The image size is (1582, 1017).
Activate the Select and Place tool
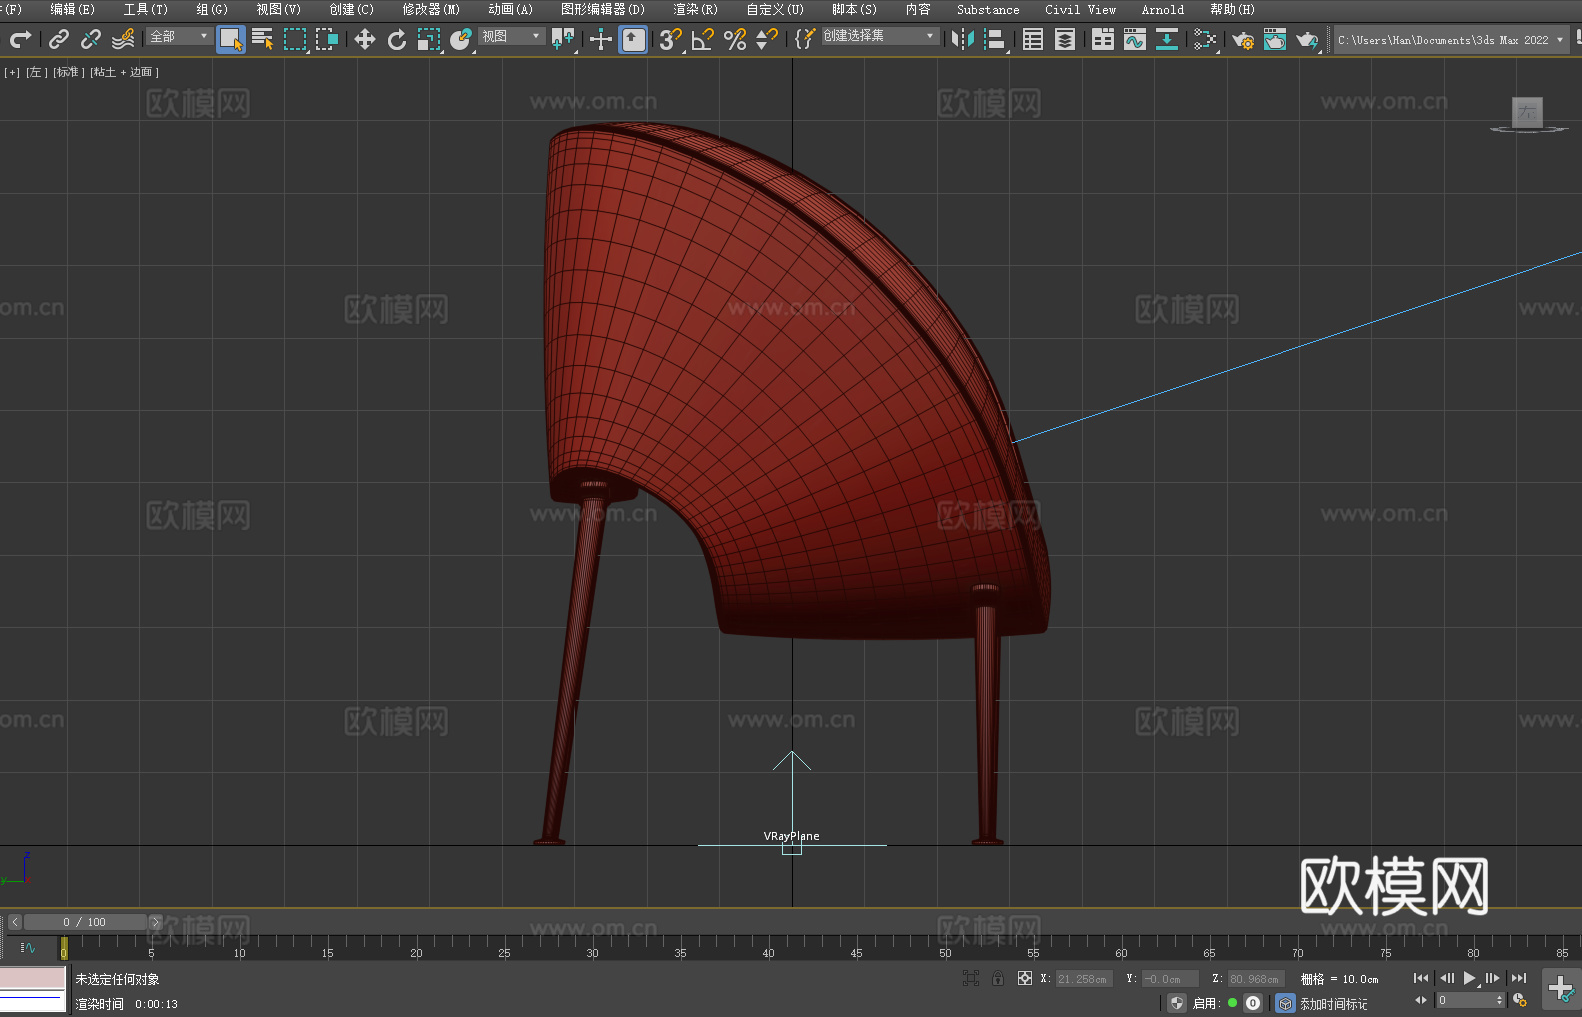tap(461, 39)
